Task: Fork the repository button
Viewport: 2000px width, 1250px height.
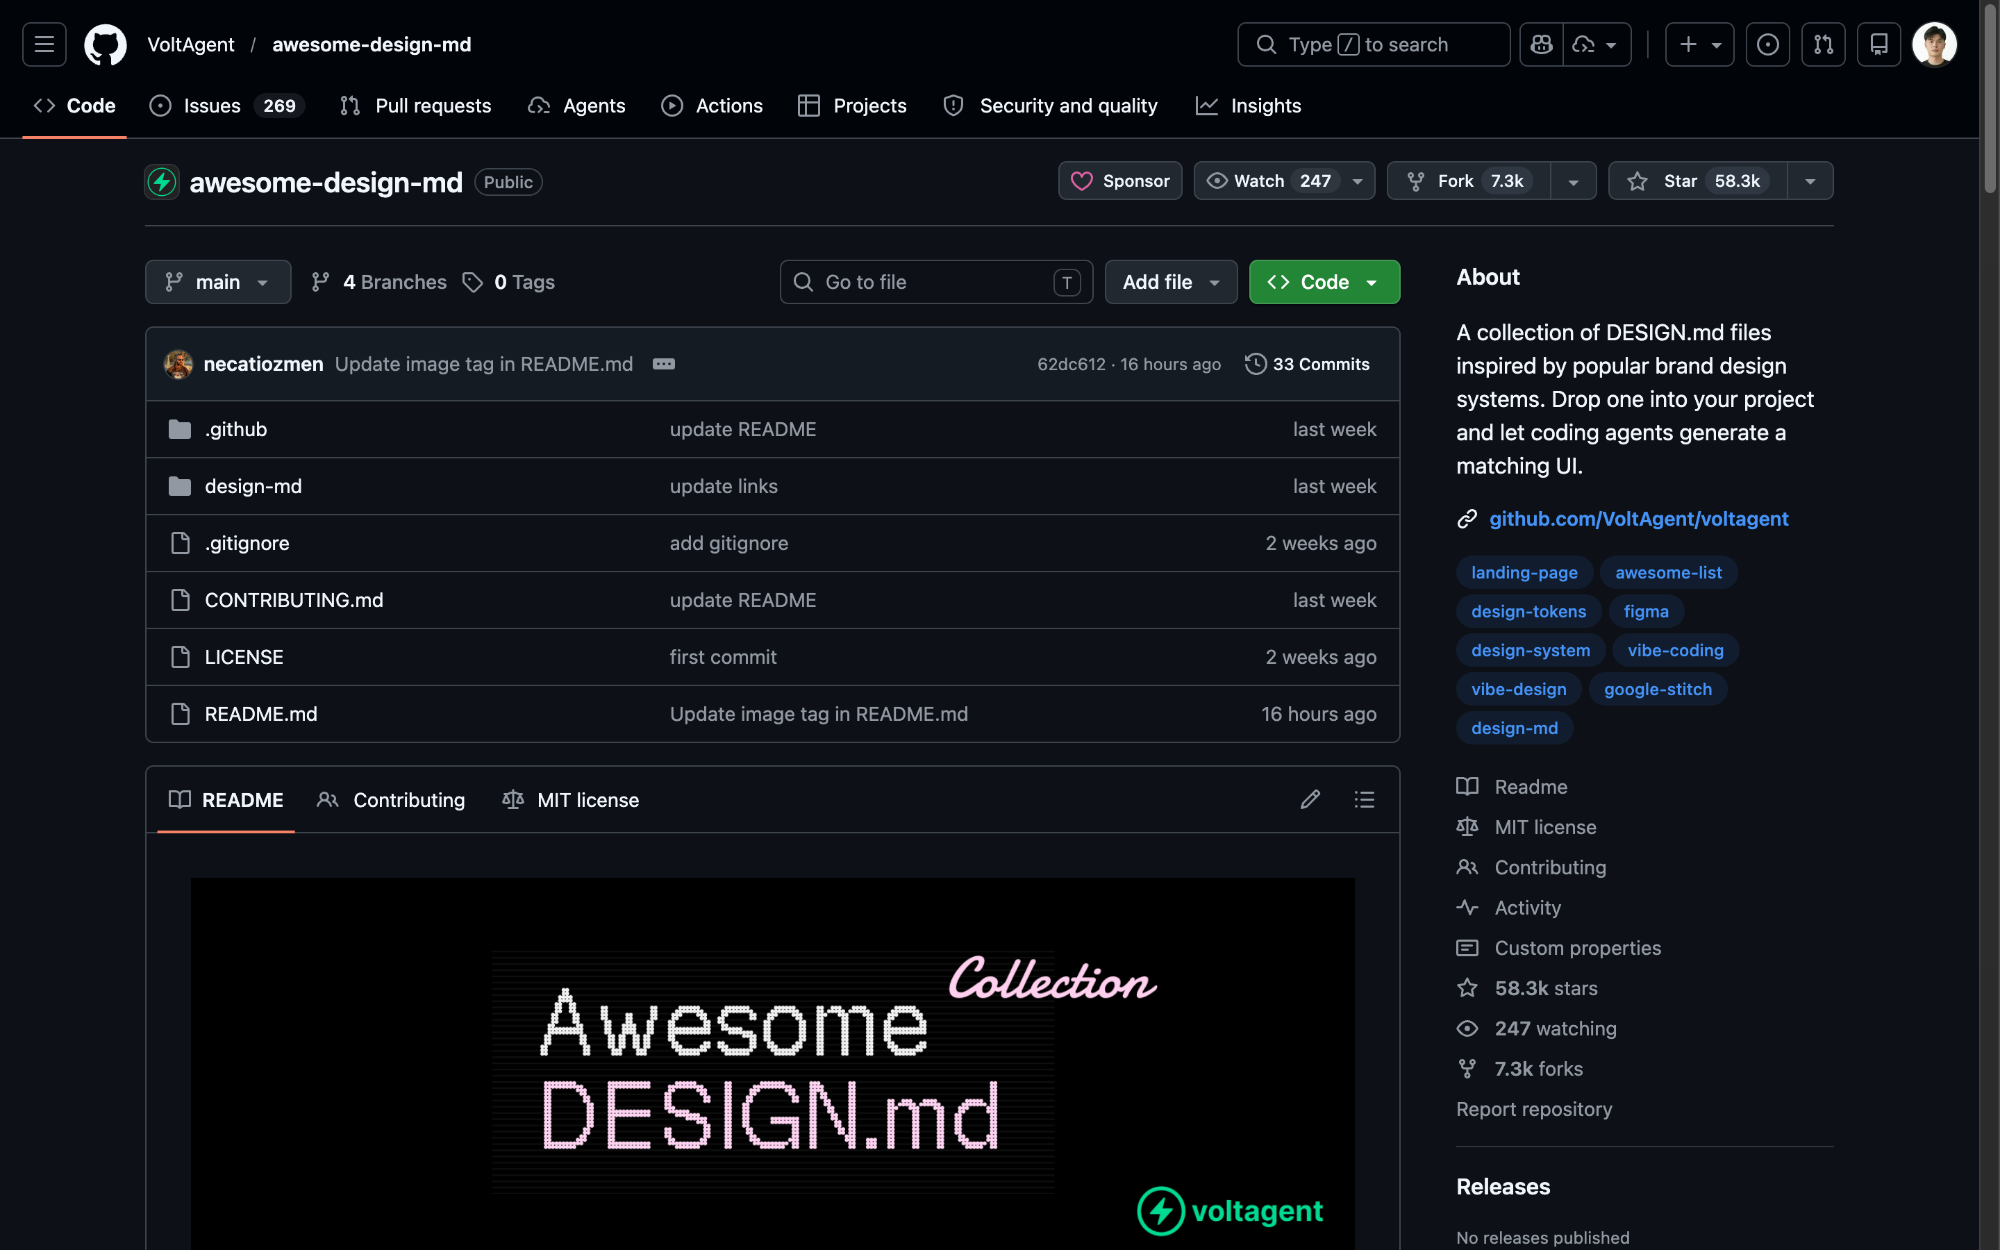Action: [1469, 181]
